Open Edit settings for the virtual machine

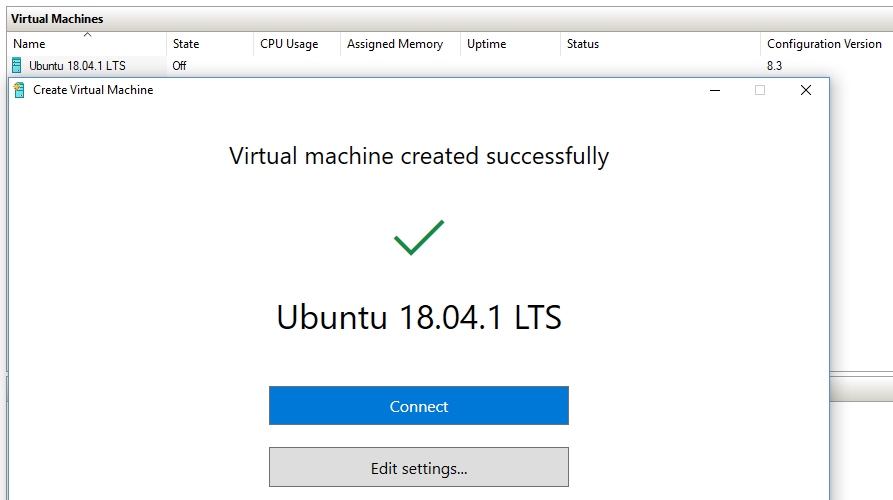coord(418,468)
